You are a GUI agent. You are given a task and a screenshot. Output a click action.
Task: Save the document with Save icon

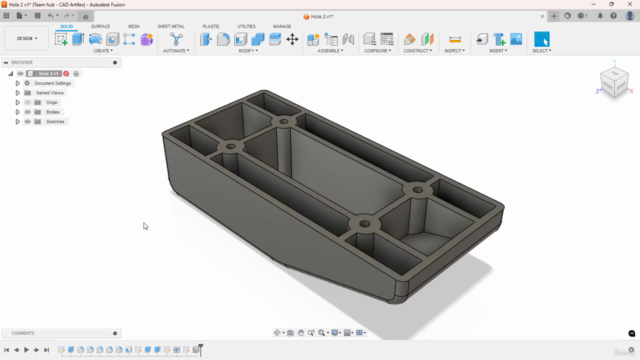point(38,16)
